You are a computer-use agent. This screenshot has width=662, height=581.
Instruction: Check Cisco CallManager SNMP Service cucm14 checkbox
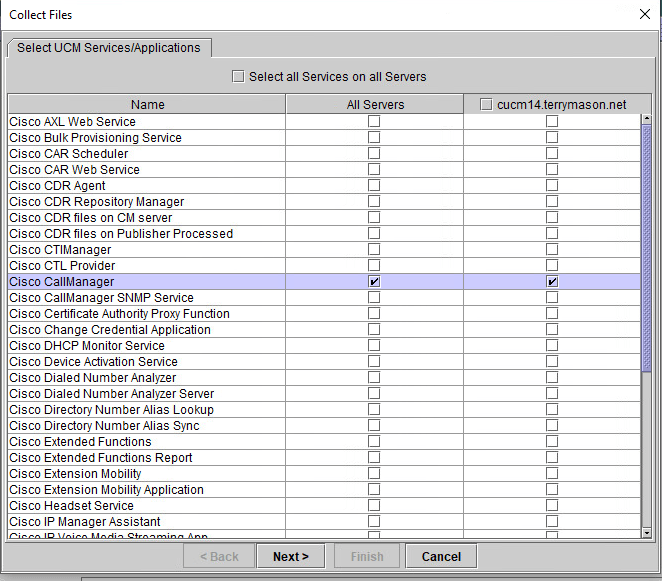pos(552,298)
